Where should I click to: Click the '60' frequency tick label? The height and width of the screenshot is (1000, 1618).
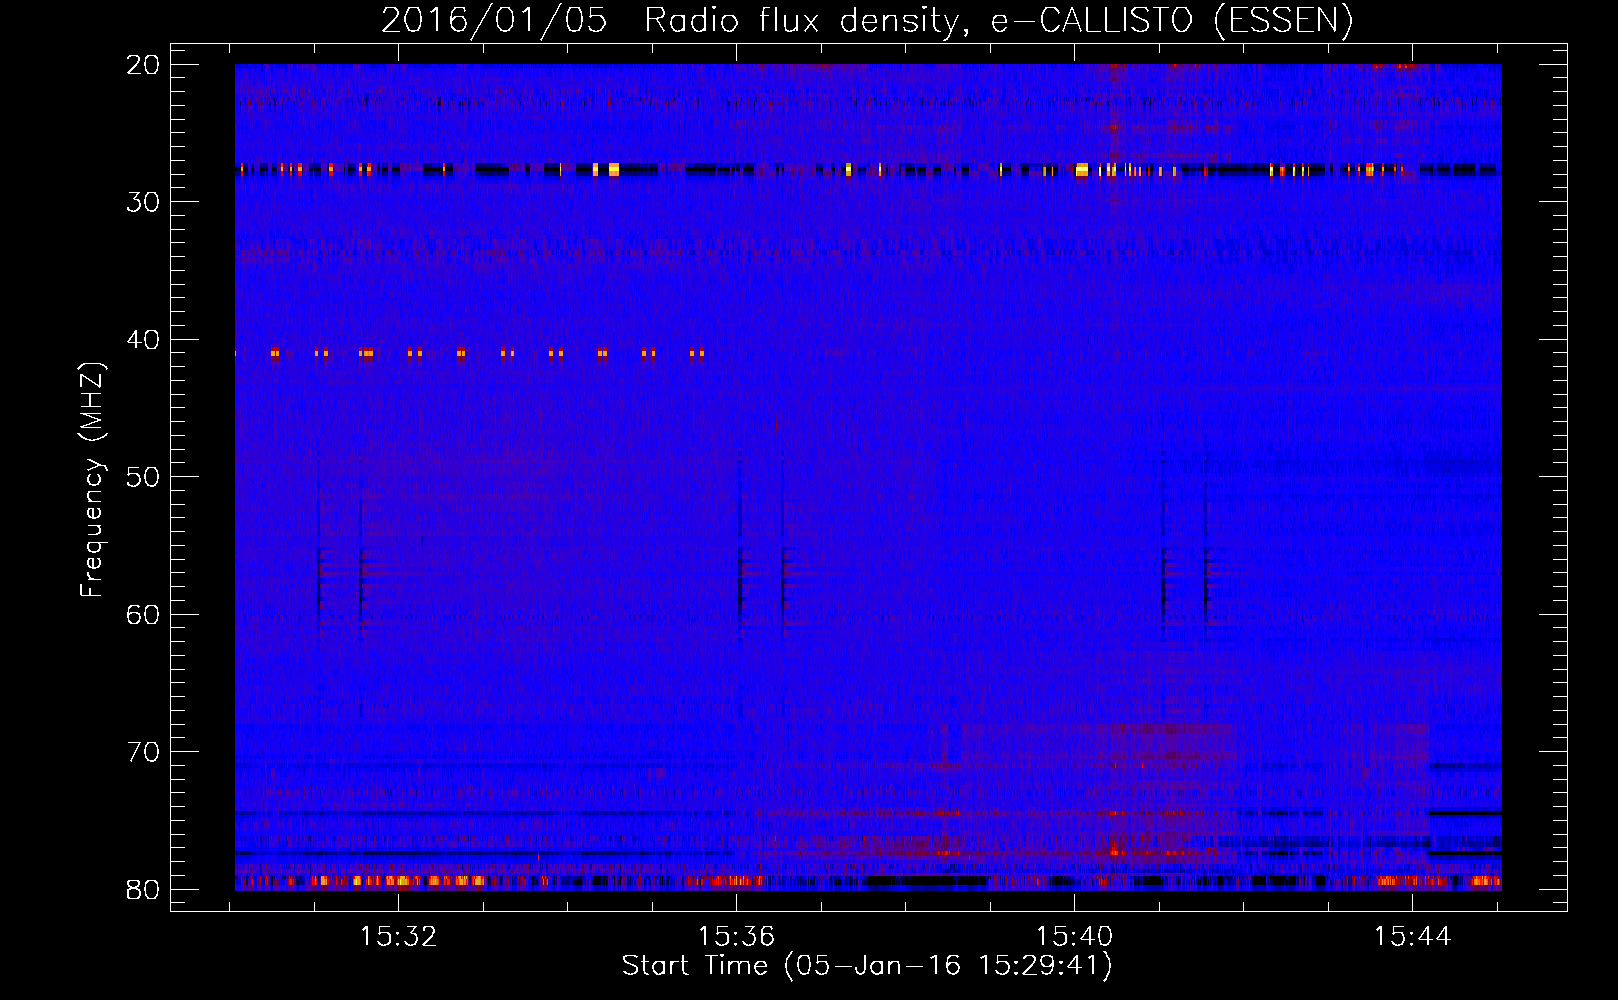144,615
